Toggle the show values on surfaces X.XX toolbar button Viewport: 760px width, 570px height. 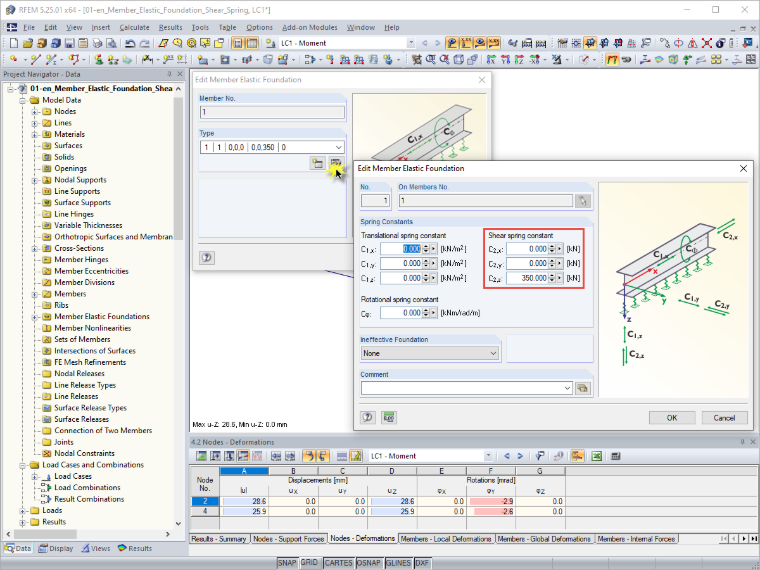[494, 43]
